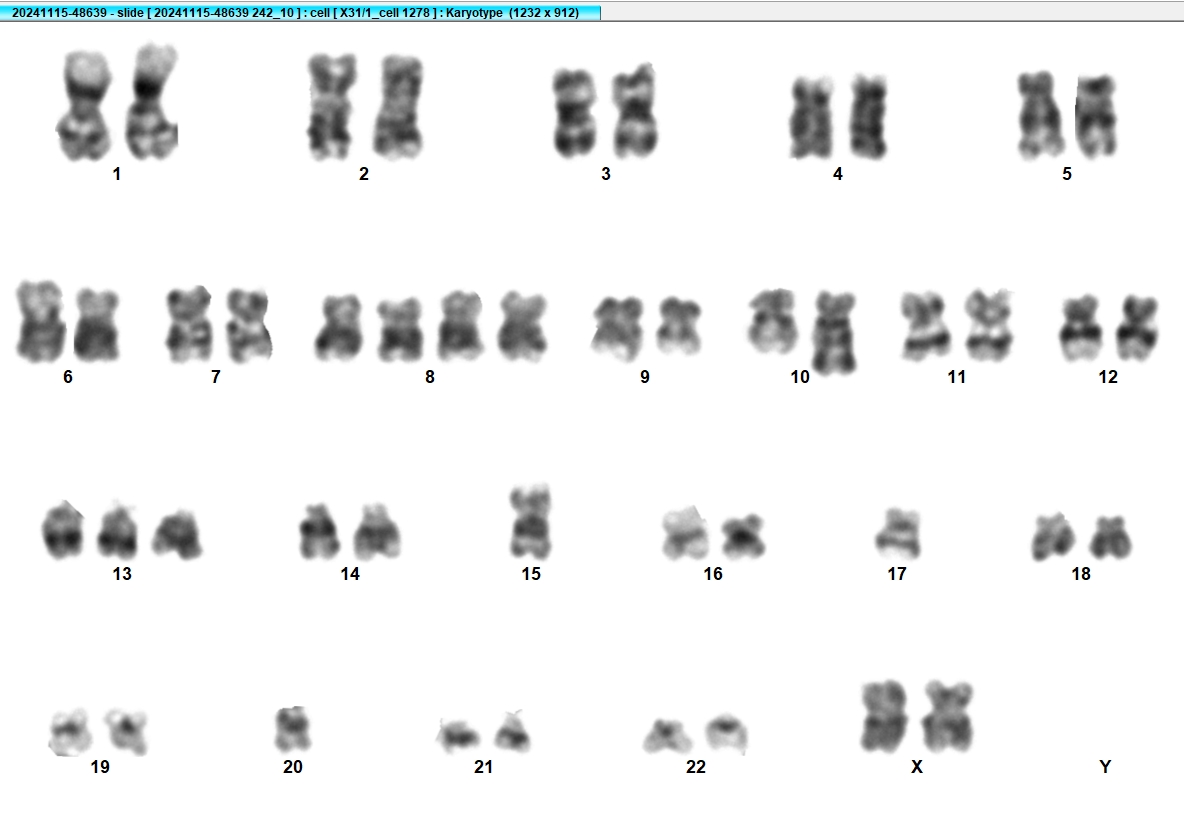This screenshot has height=828, width=1184.
Task: Select the chromosome label "18"
Action: pos(1081,574)
